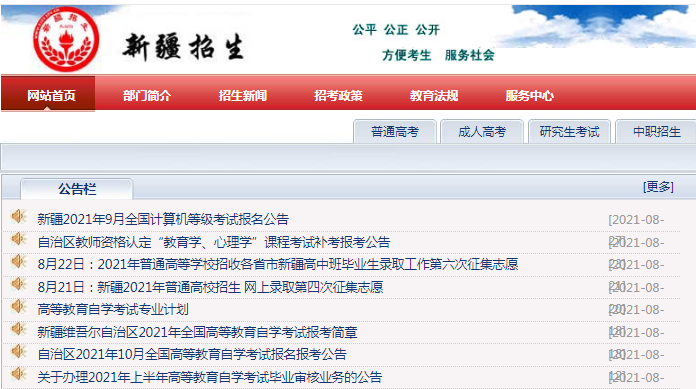696x389 pixels.
Task: Open 自治区教师资格认定课程考试补考报考公告
Action: point(214,242)
